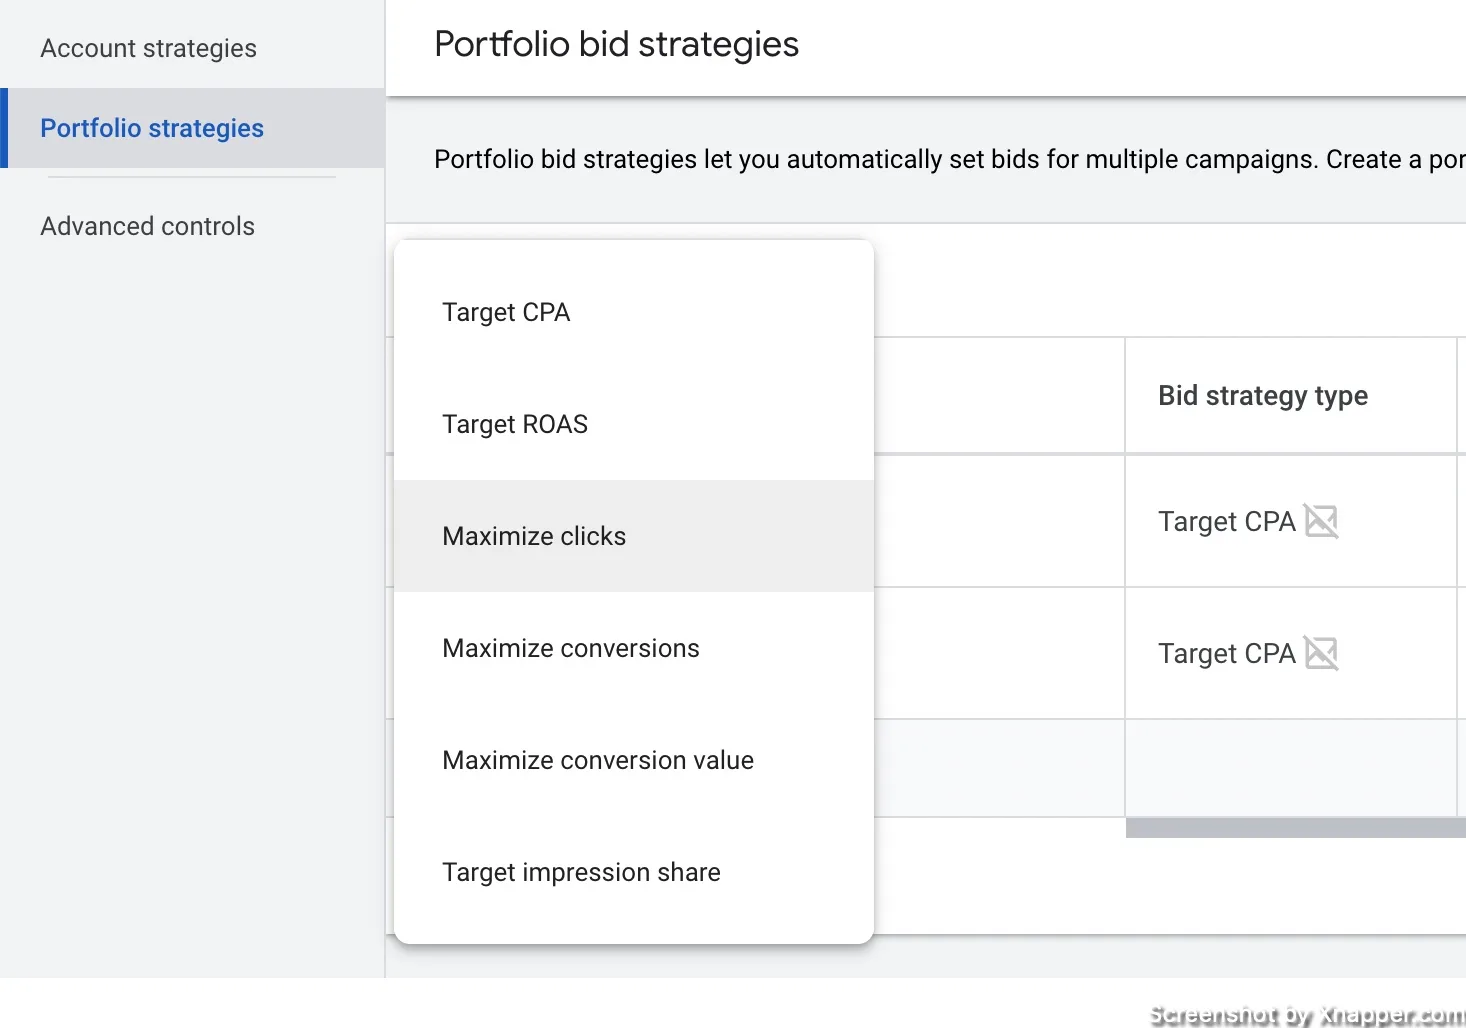The height and width of the screenshot is (1028, 1466).
Task: Go to Advanced controls in the sidebar
Action: point(148,226)
